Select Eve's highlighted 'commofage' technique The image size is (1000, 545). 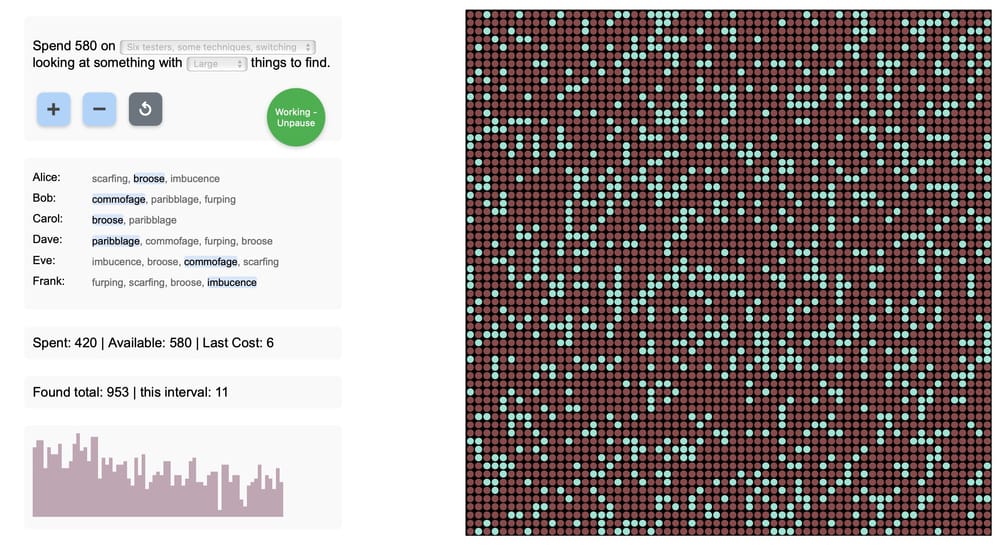tap(210, 262)
